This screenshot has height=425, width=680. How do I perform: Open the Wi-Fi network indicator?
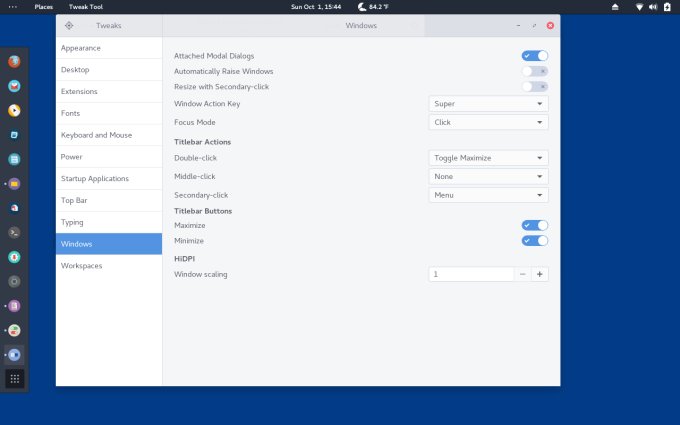click(x=639, y=7)
